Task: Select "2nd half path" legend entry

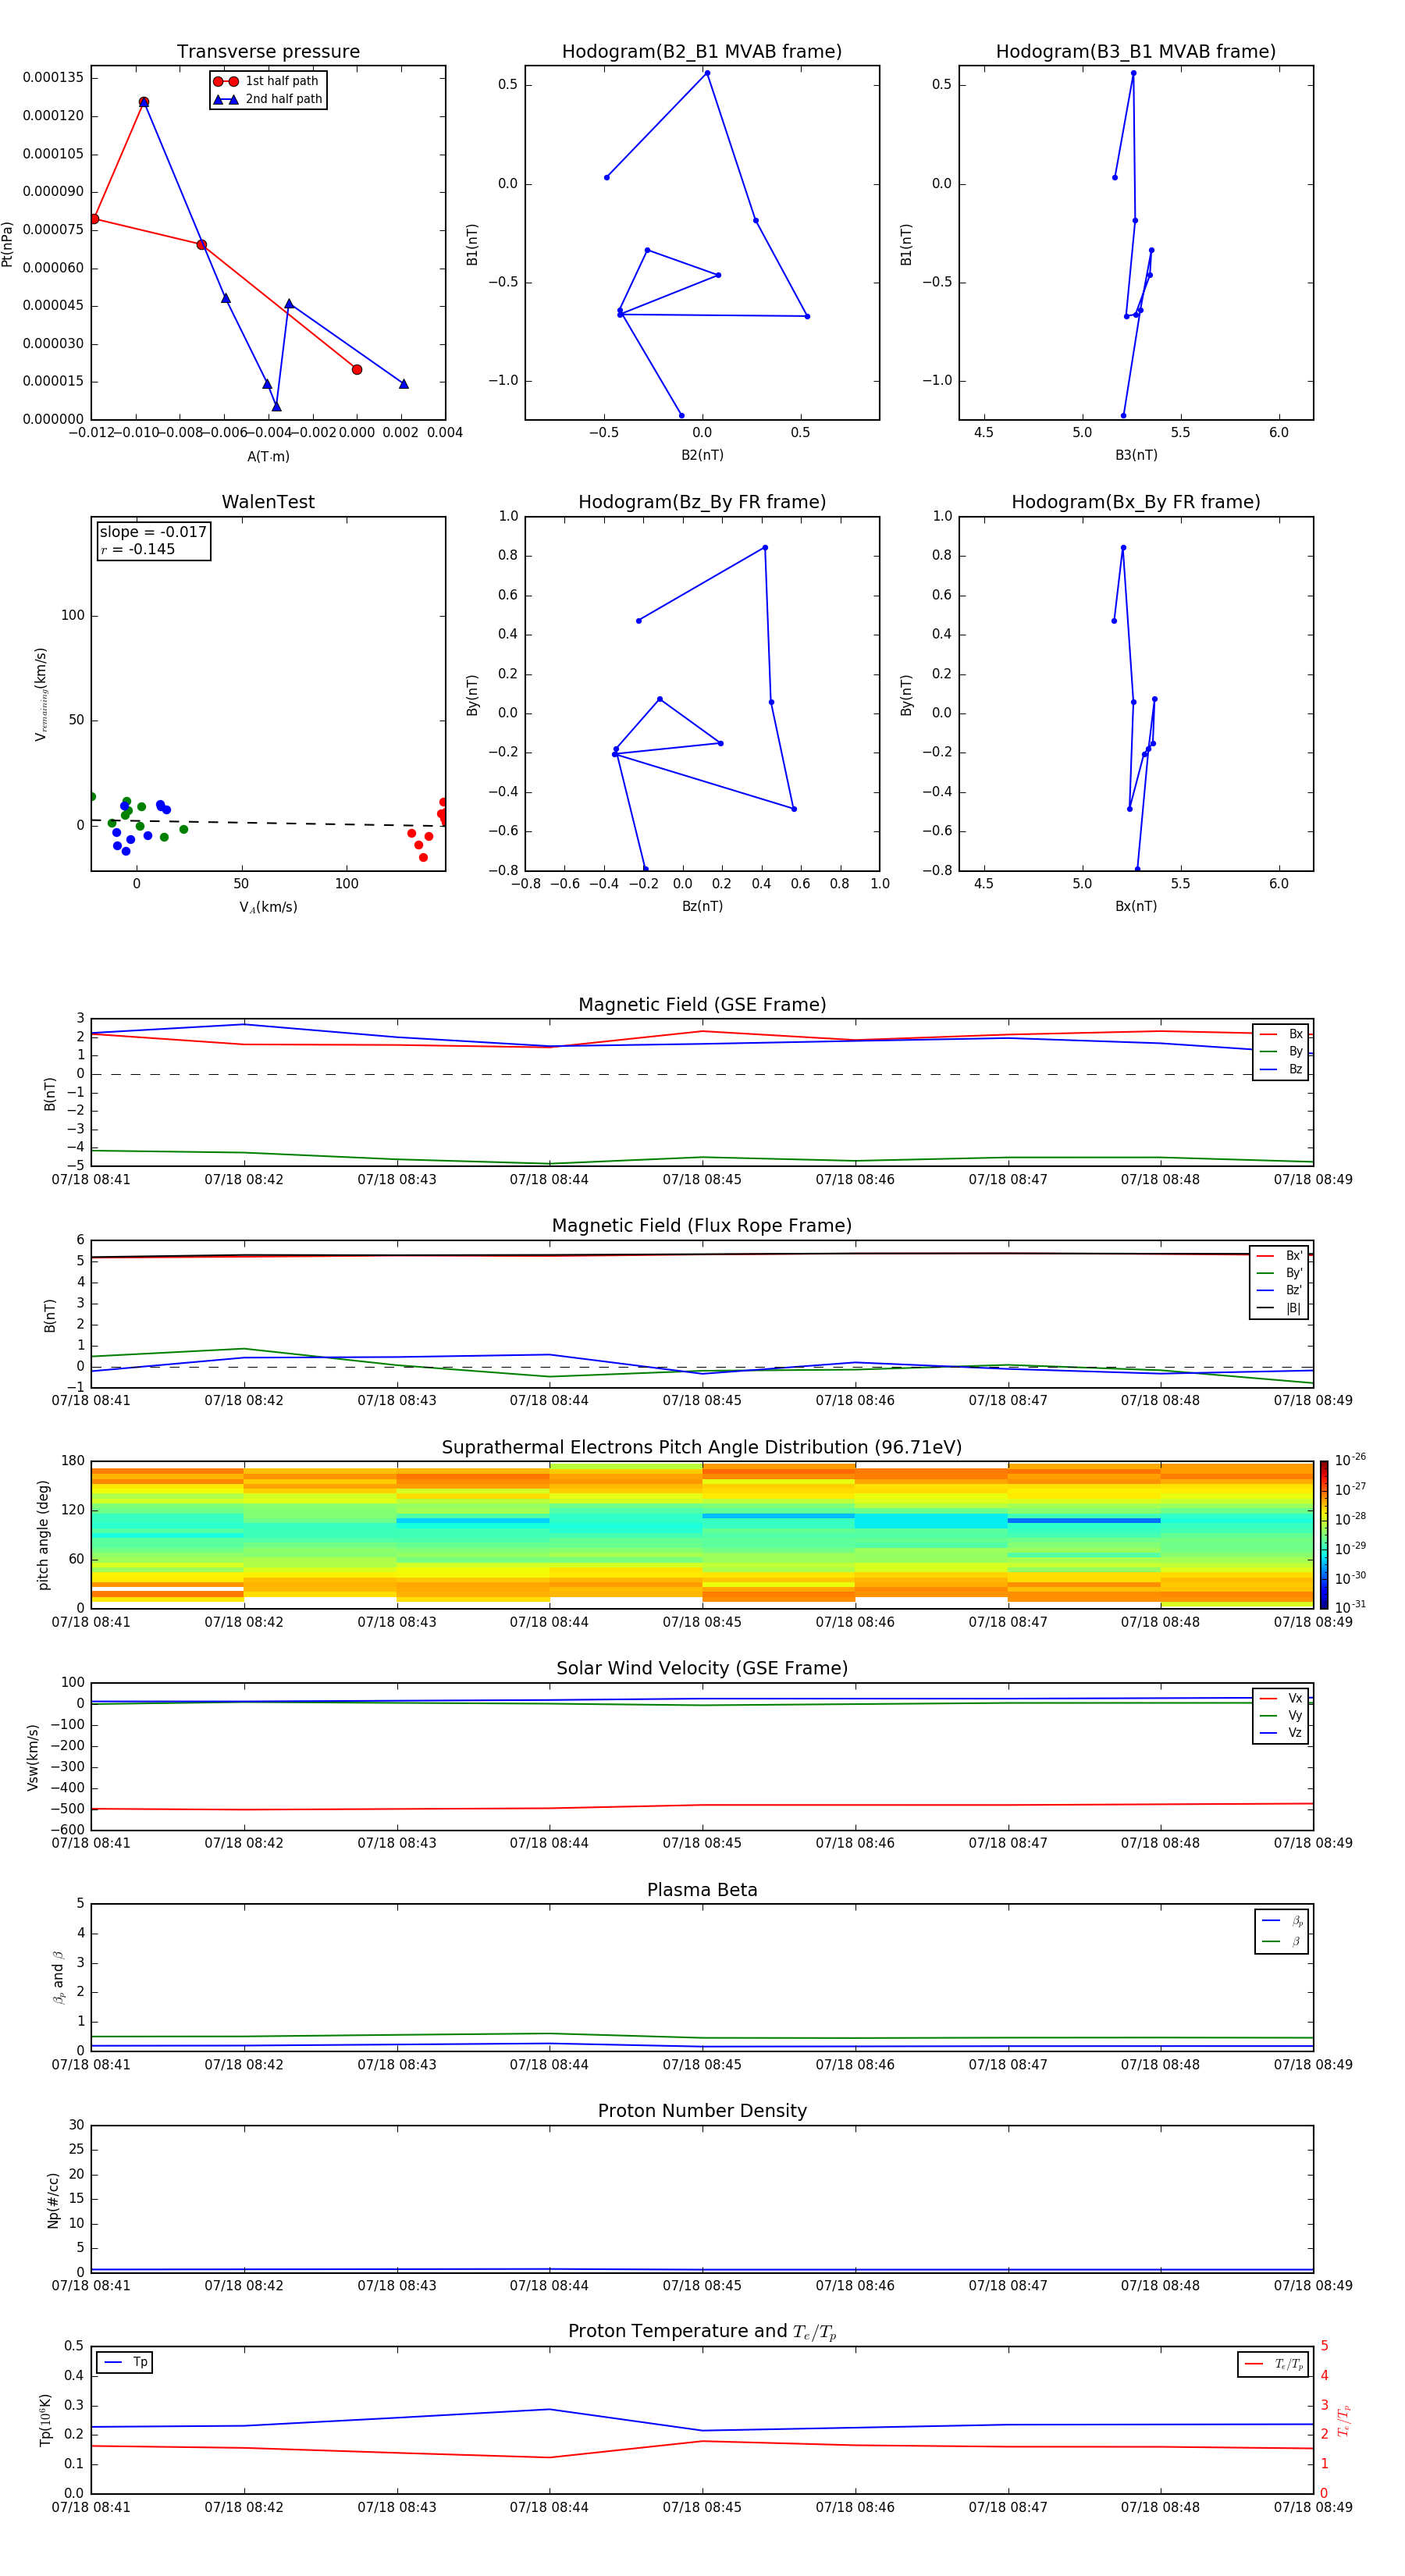Action: 267,99
